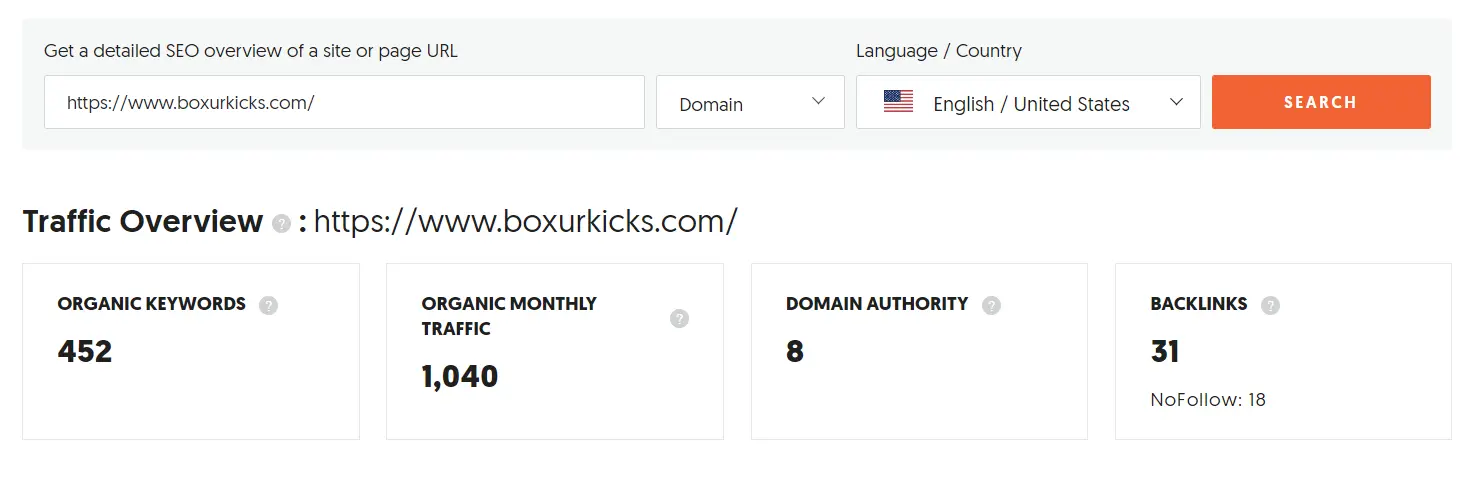Open the Domain scope selector
This screenshot has width=1466, height=478.
750,102
